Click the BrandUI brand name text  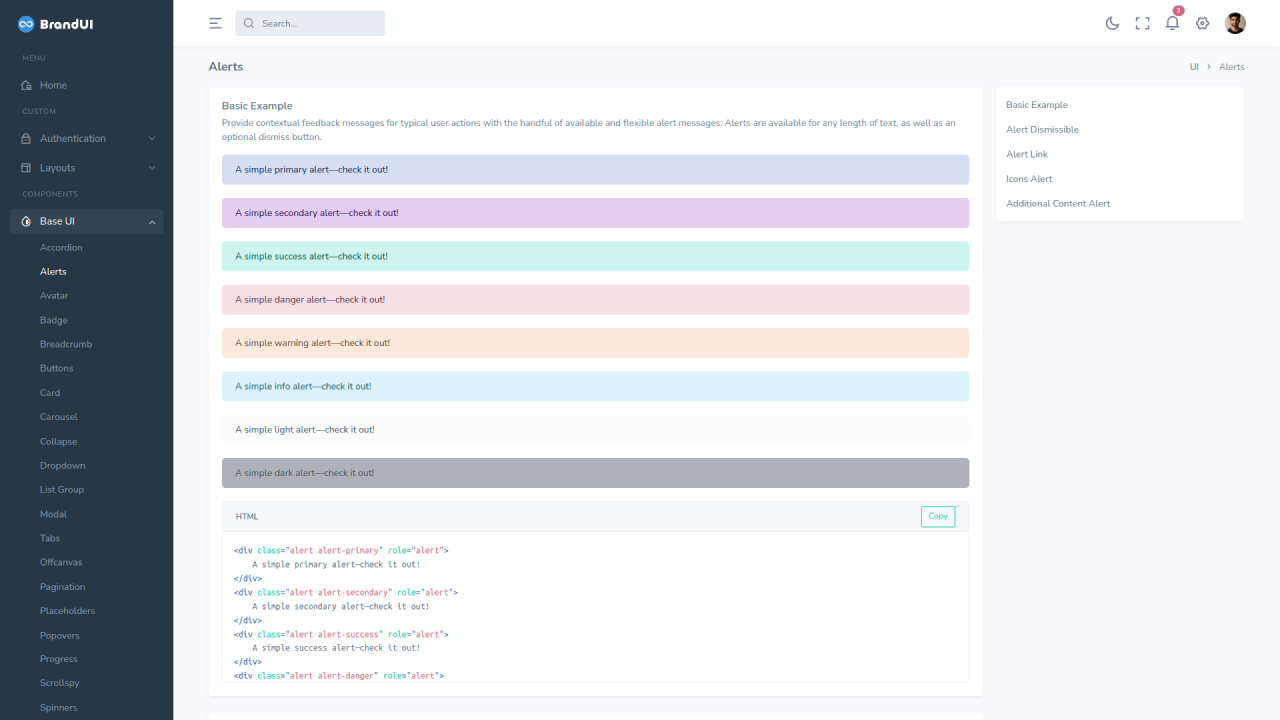click(x=67, y=24)
